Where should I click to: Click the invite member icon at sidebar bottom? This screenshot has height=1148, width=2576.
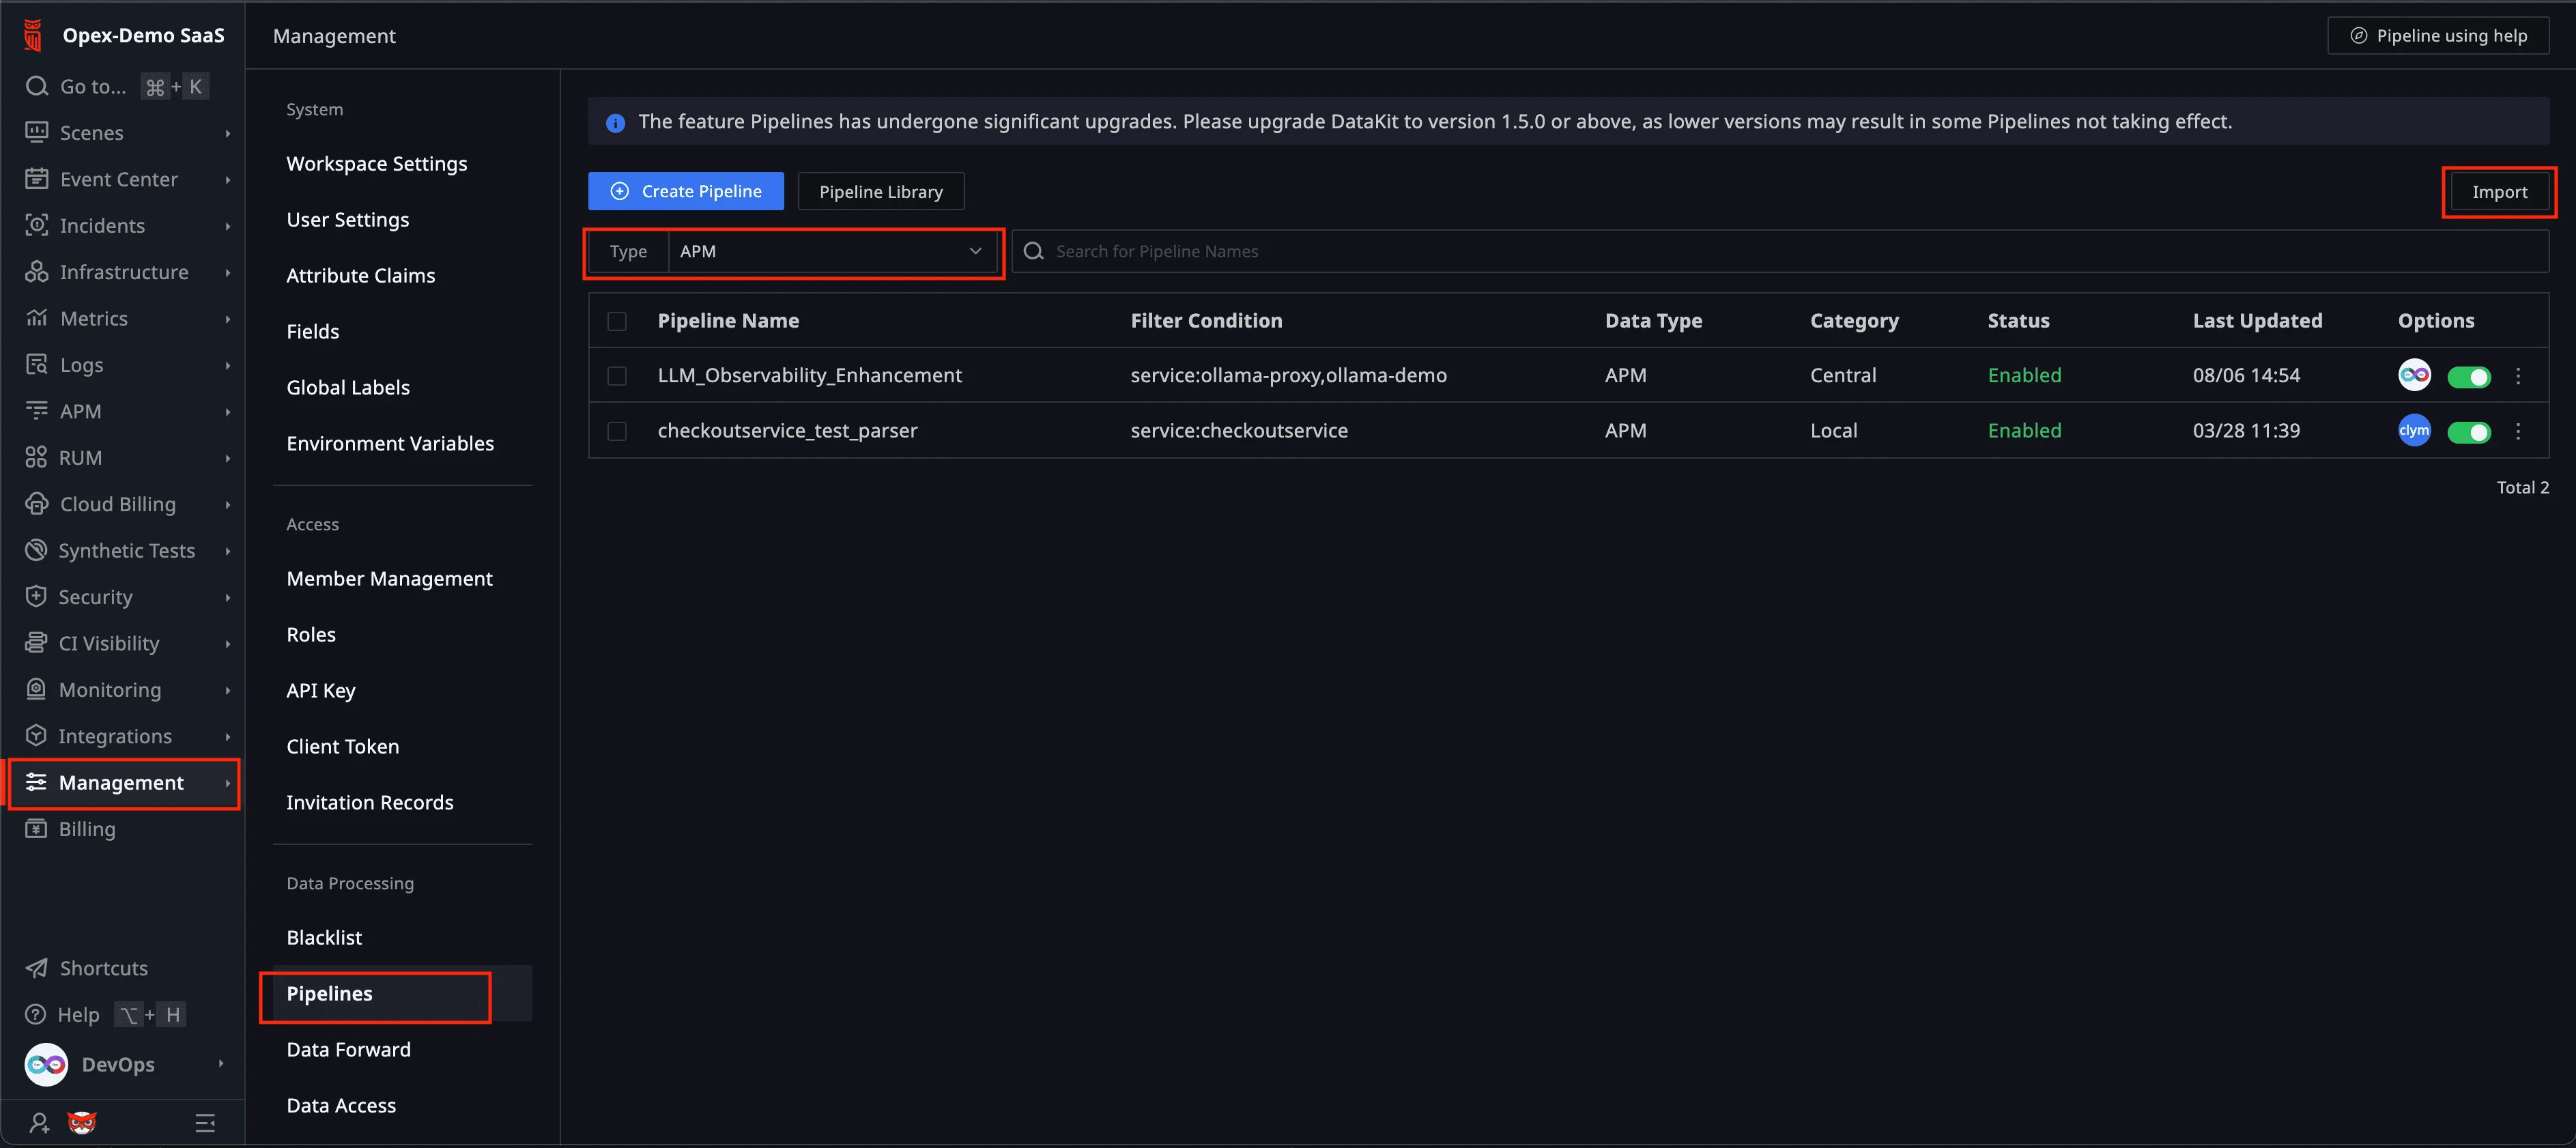coord(39,1123)
